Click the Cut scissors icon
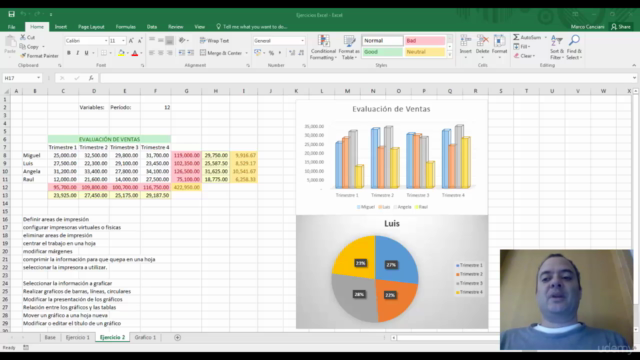The height and width of the screenshot is (360, 640). click(23, 37)
